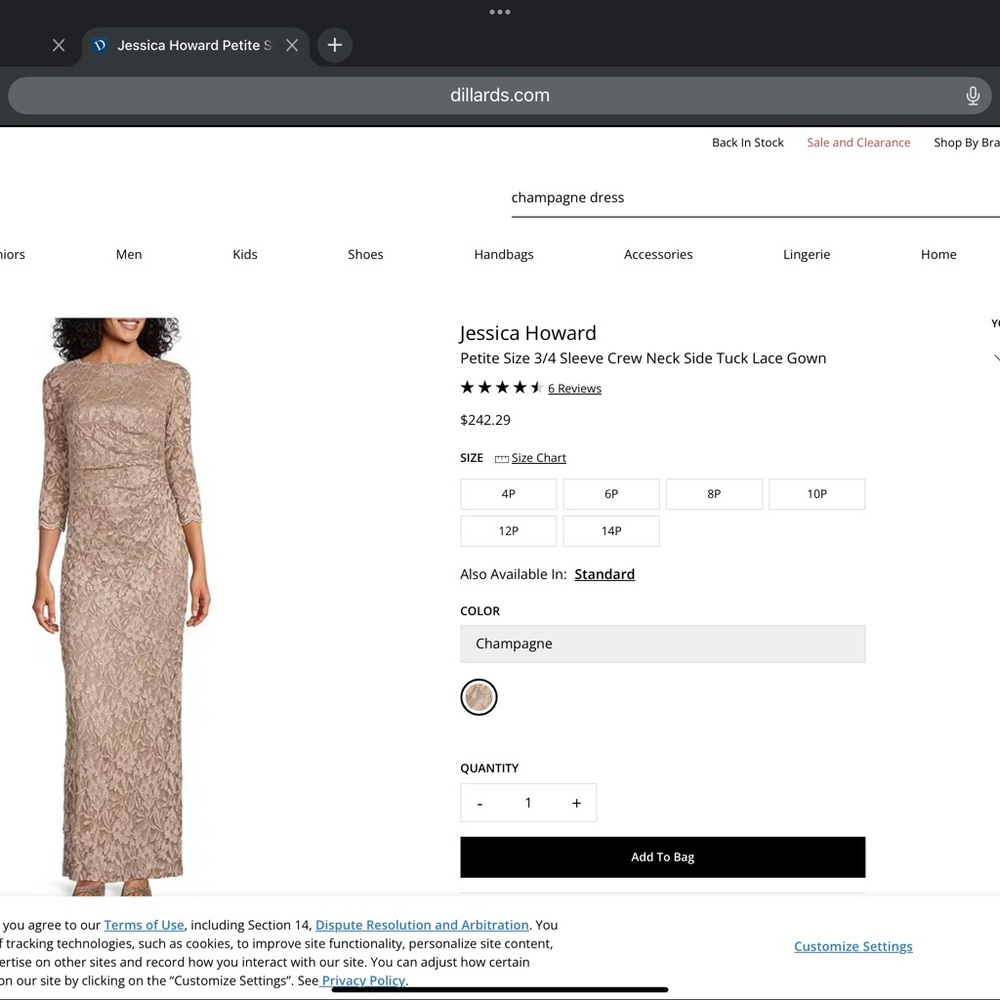Click the champagne lace gown product image
The image size is (1000, 1000).
pyautogui.click(x=121, y=606)
